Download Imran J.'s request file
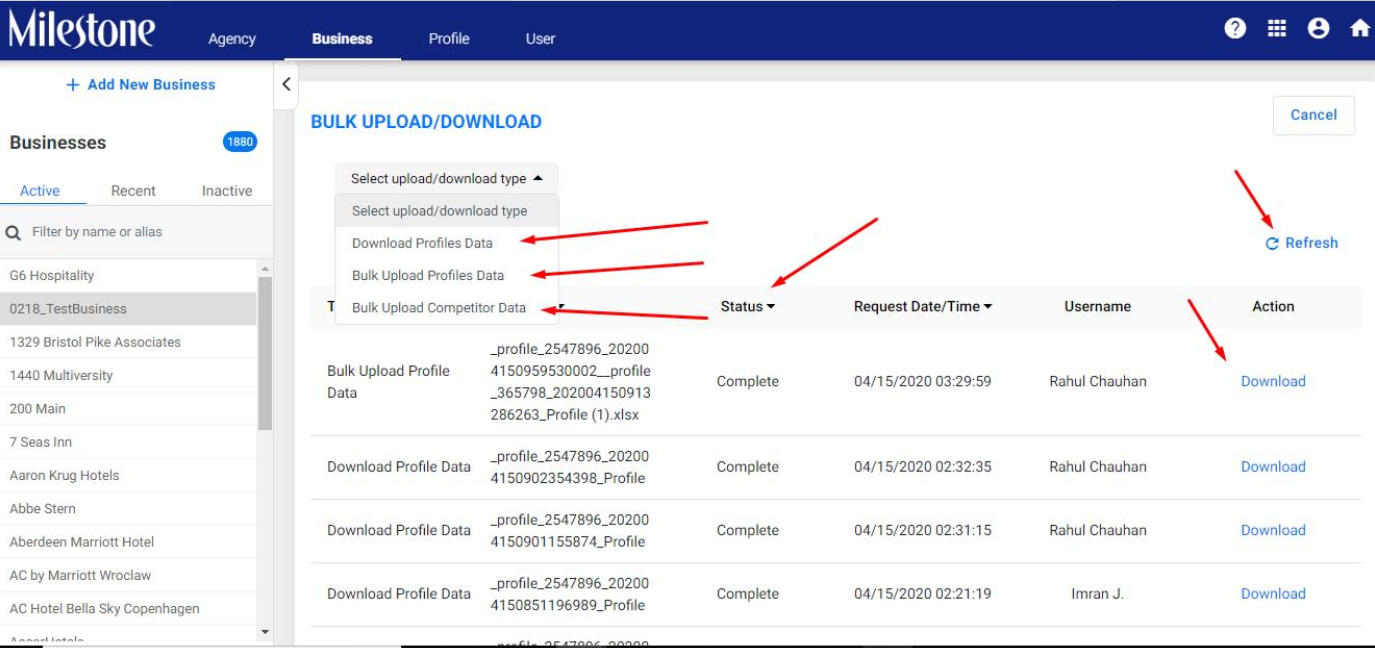 (x=1273, y=593)
